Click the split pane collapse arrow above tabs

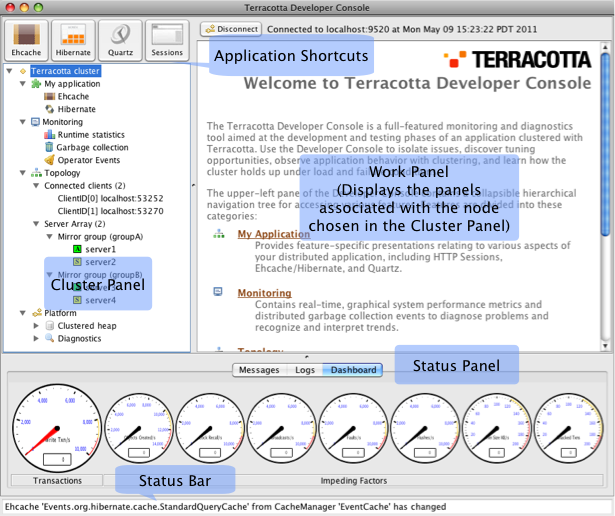coord(307,357)
